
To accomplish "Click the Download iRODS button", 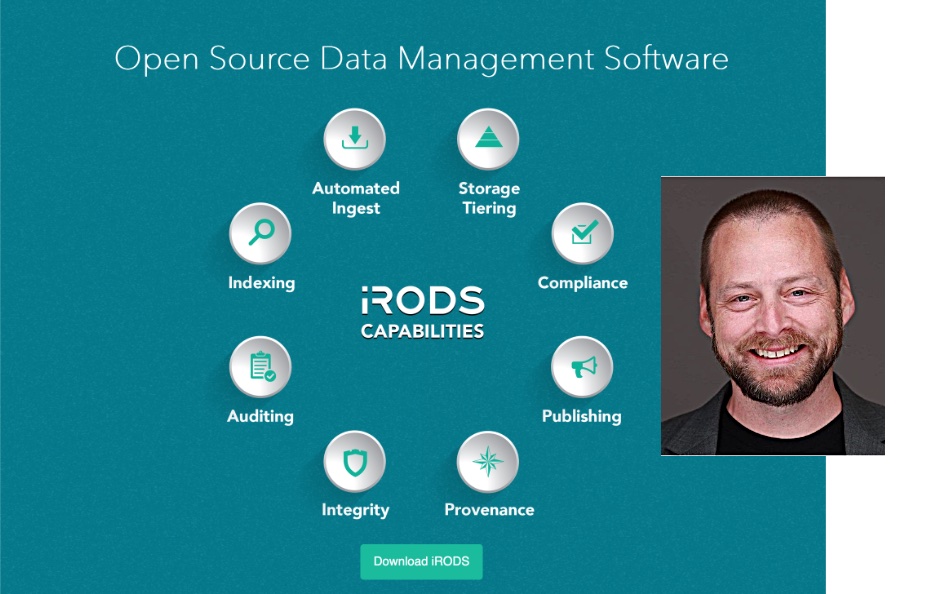I will click(422, 561).
